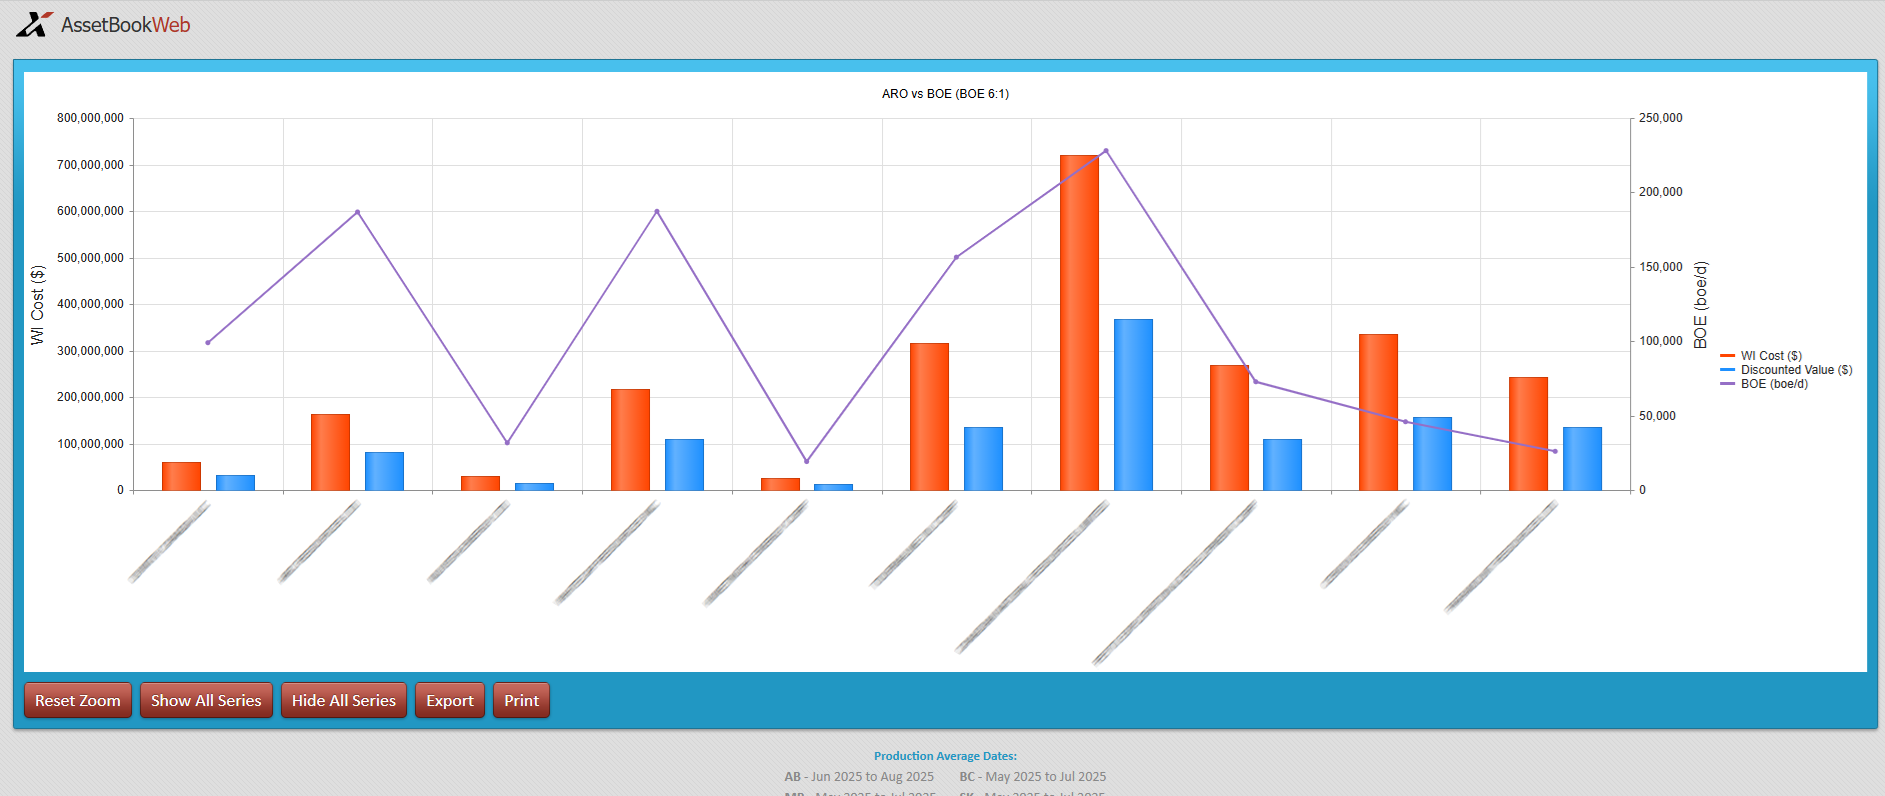This screenshot has height=796, width=1885.
Task: Select the tallest blue Discounted Value bar
Action: pos(1133,405)
